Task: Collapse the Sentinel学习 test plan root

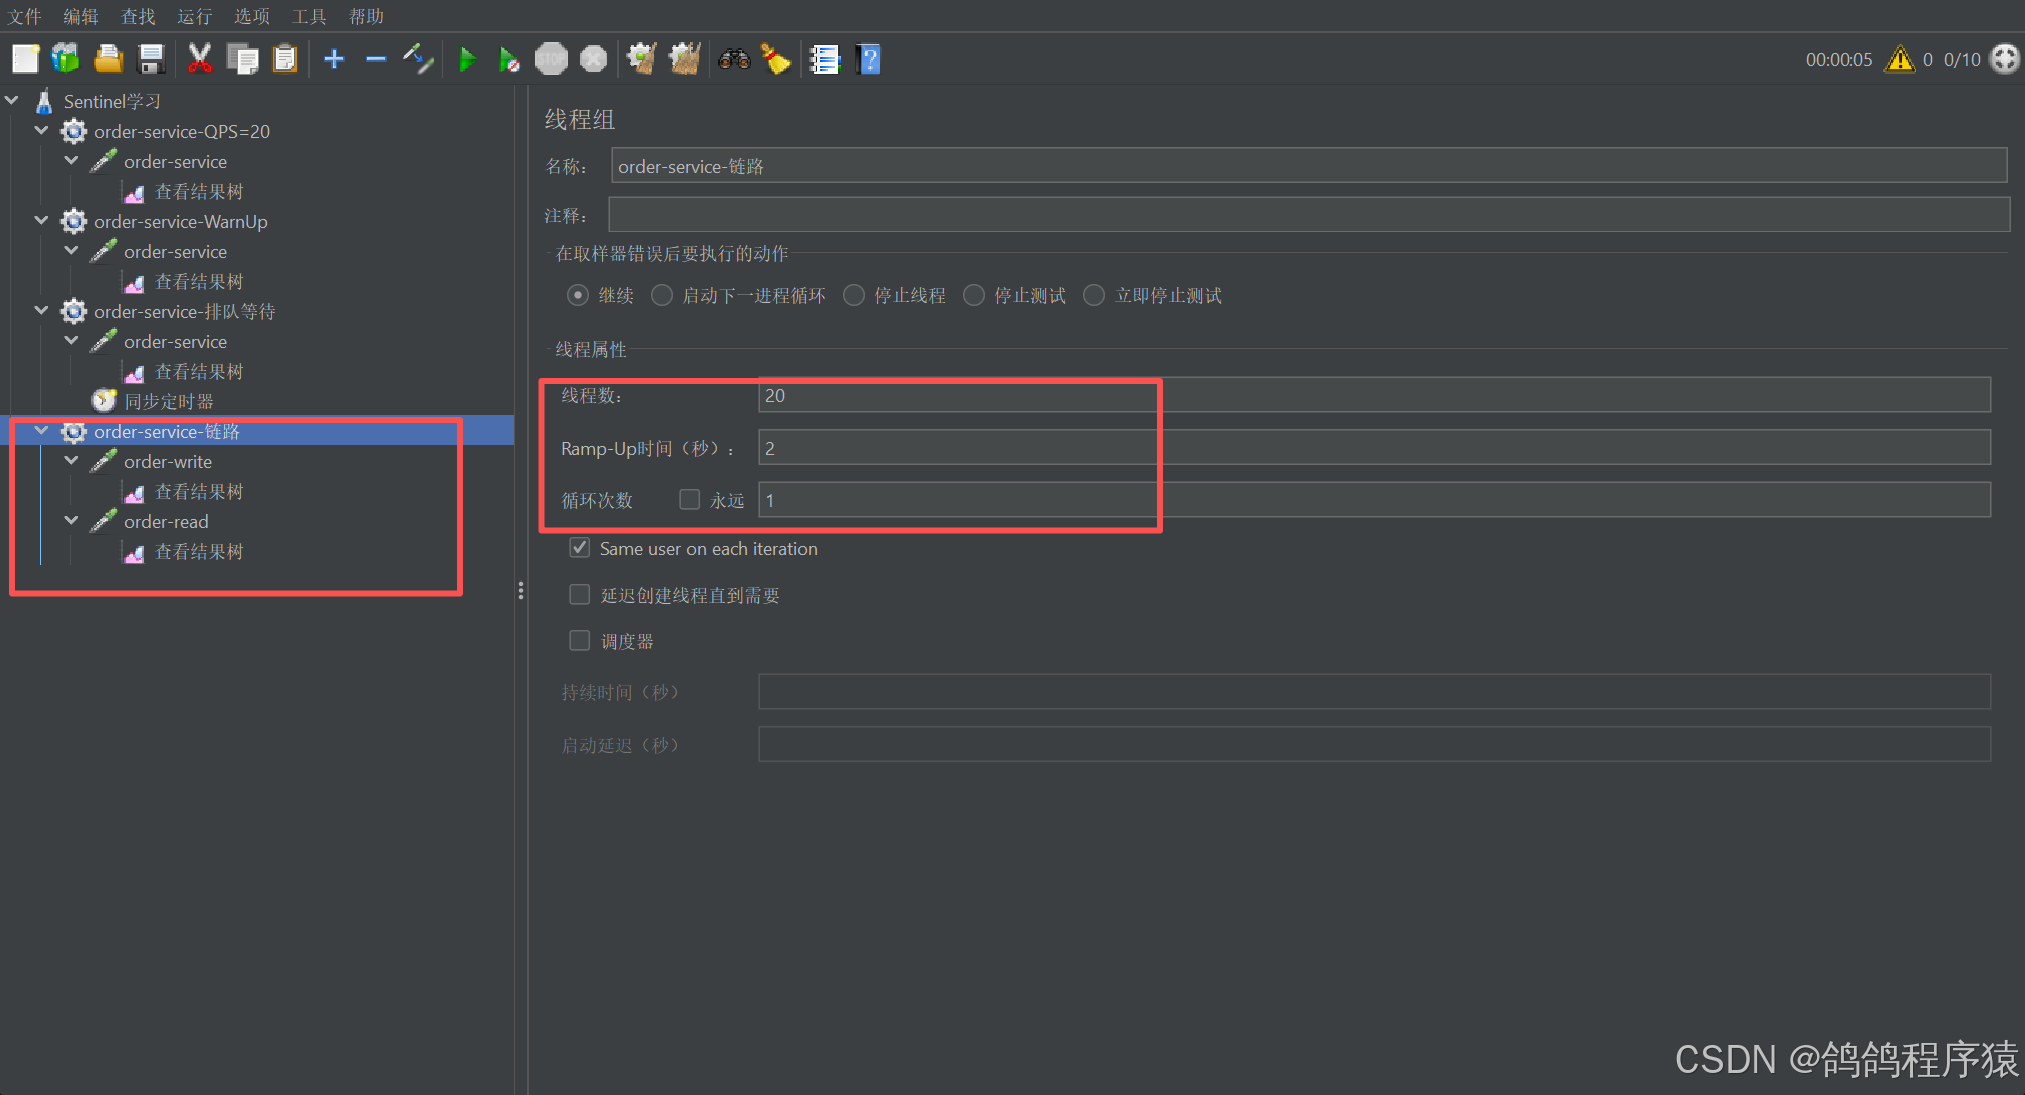Action: click(12, 101)
